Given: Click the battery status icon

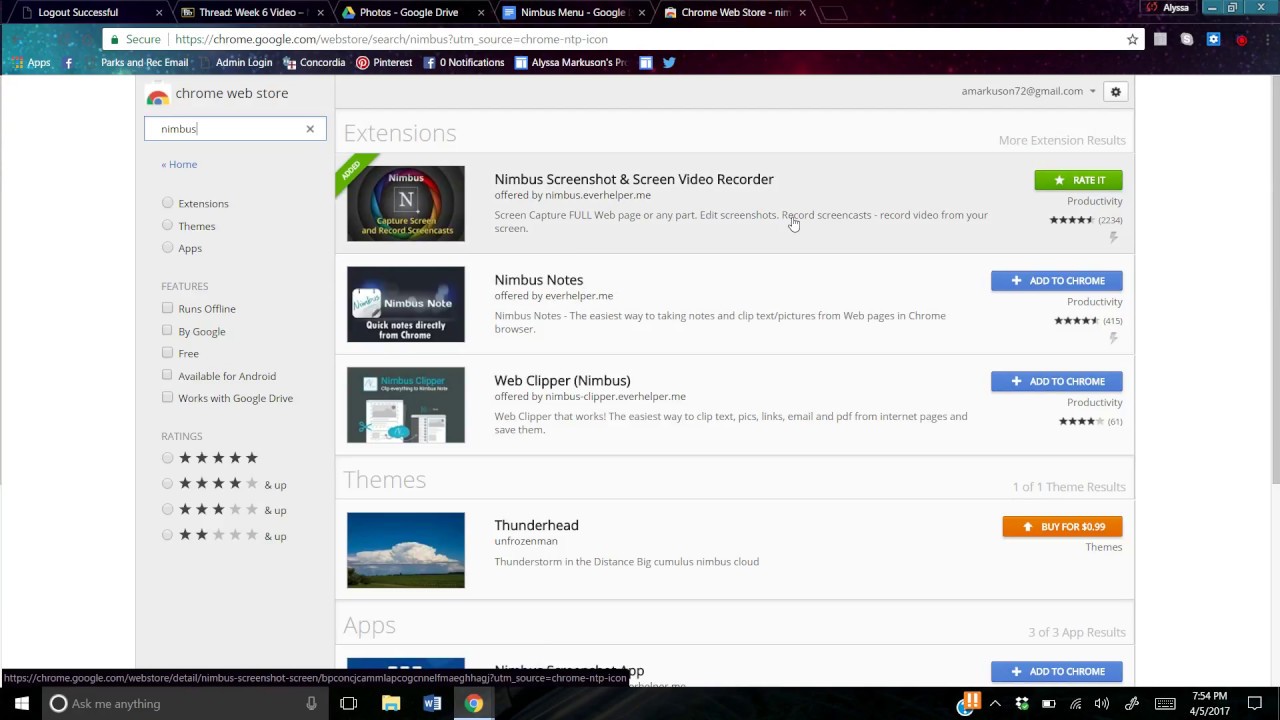Looking at the screenshot, I should point(1049,704).
